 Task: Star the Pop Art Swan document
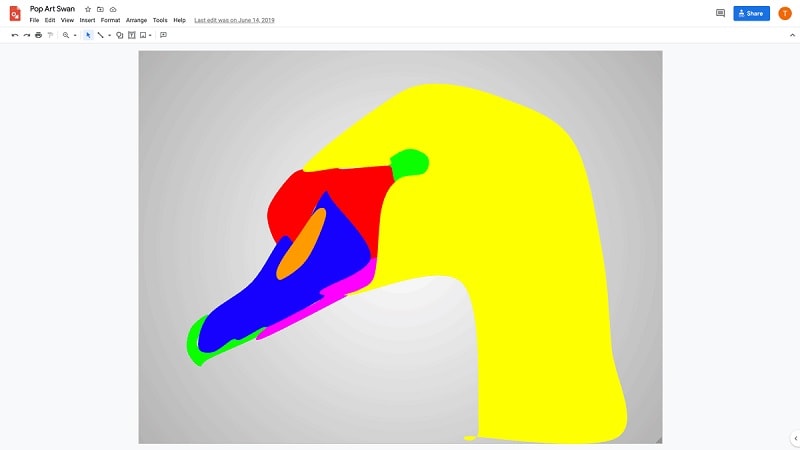[88, 9]
